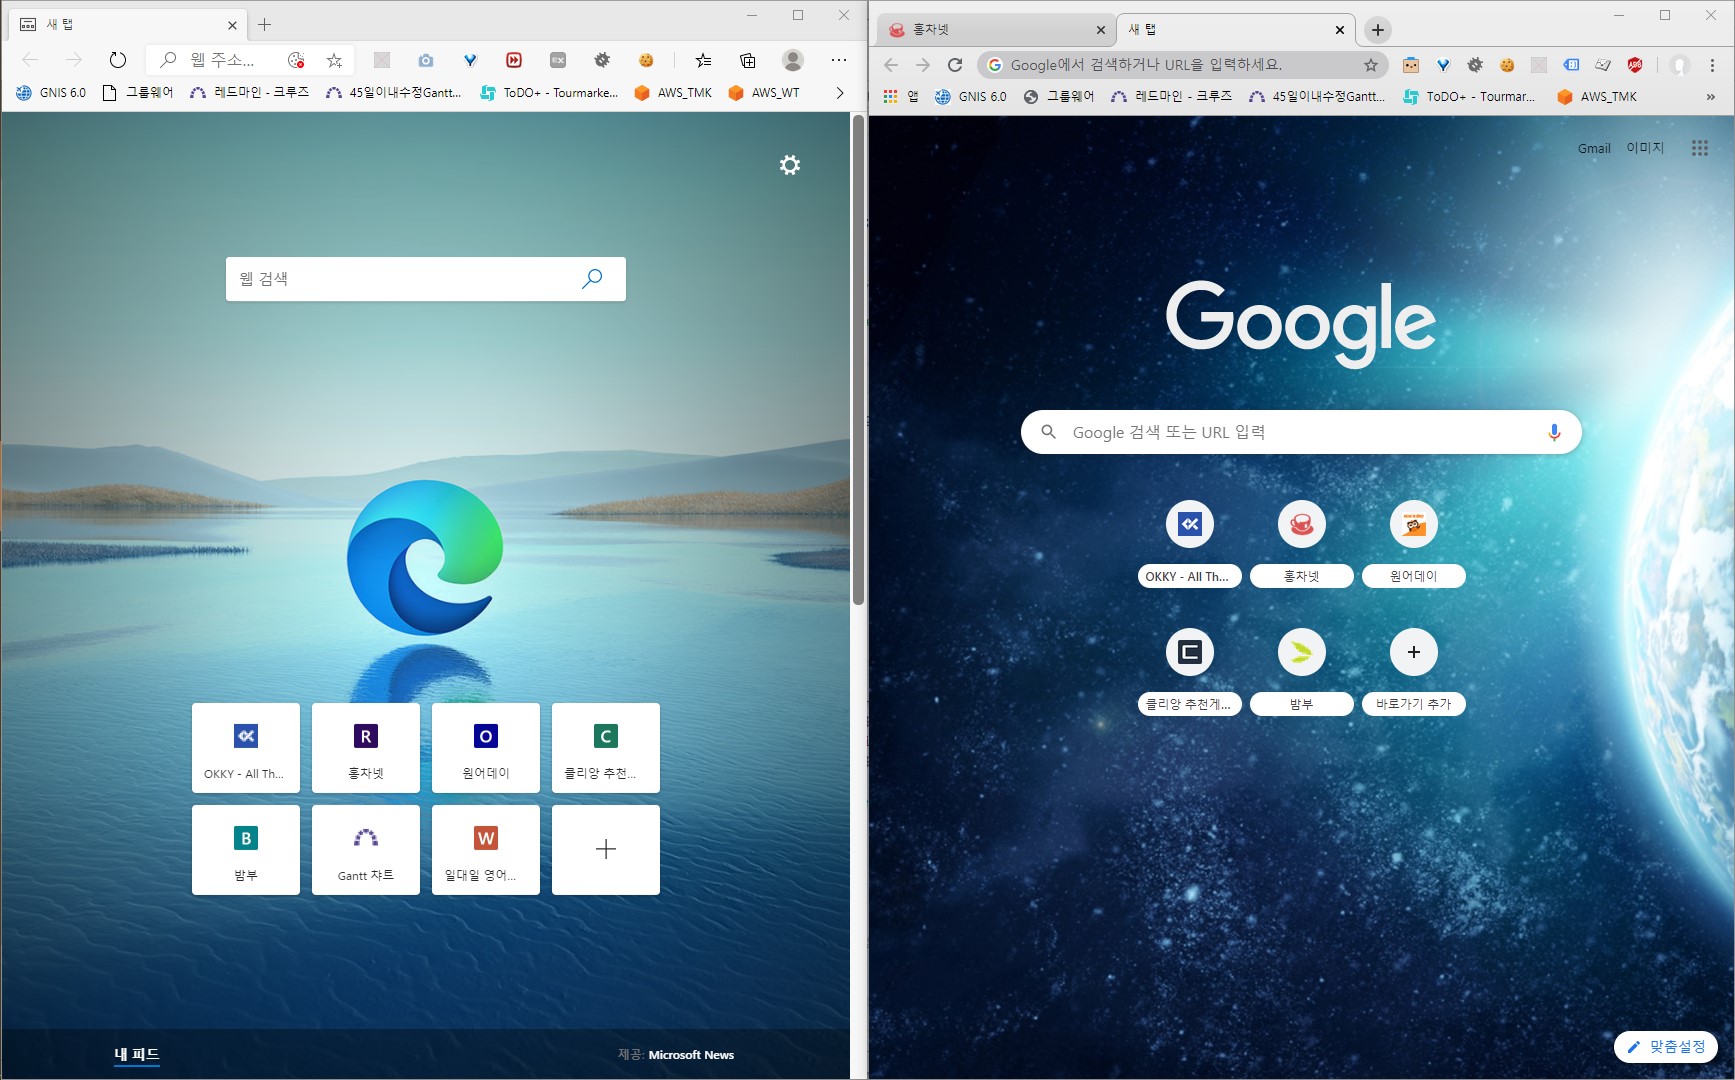
Task: Open GNIS 6.0 bookmark in Edge
Action: tap(51, 93)
